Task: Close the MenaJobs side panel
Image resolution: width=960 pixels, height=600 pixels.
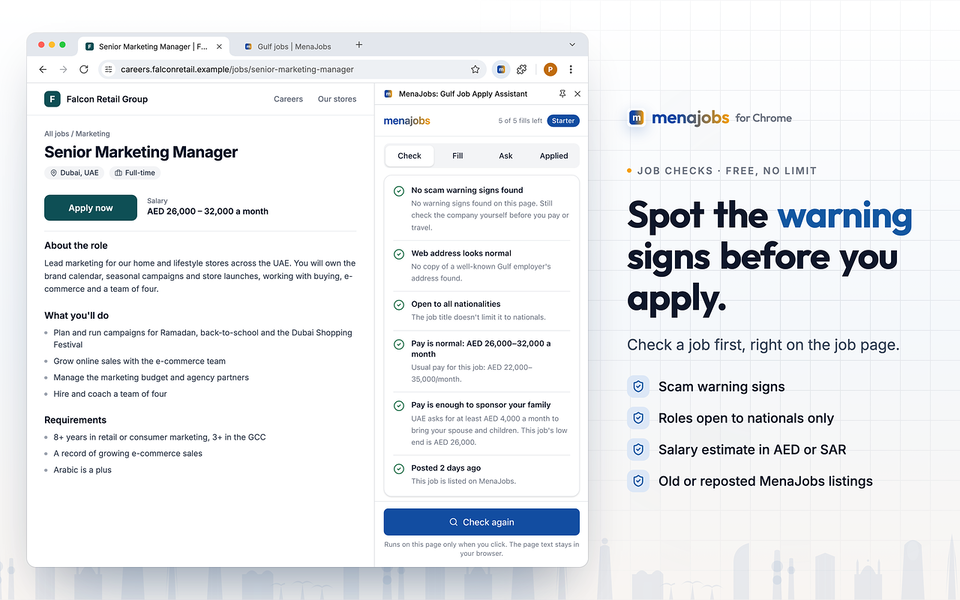Action: [x=577, y=94]
